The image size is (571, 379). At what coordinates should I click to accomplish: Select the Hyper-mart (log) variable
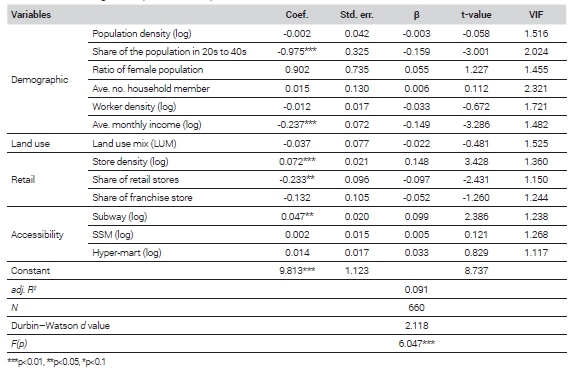click(127, 253)
